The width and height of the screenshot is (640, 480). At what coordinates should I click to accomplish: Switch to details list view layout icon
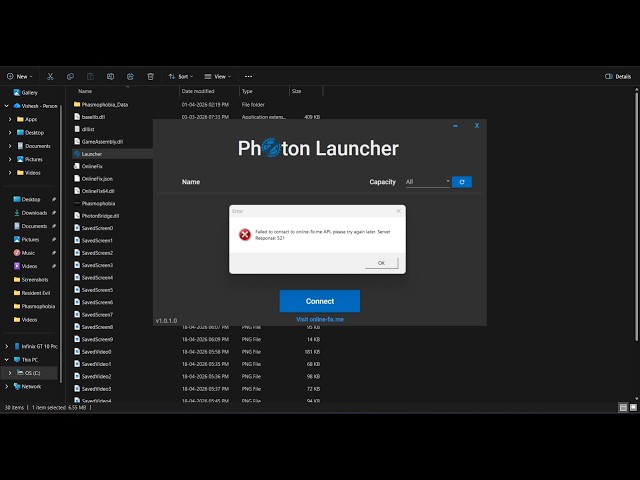[623, 407]
